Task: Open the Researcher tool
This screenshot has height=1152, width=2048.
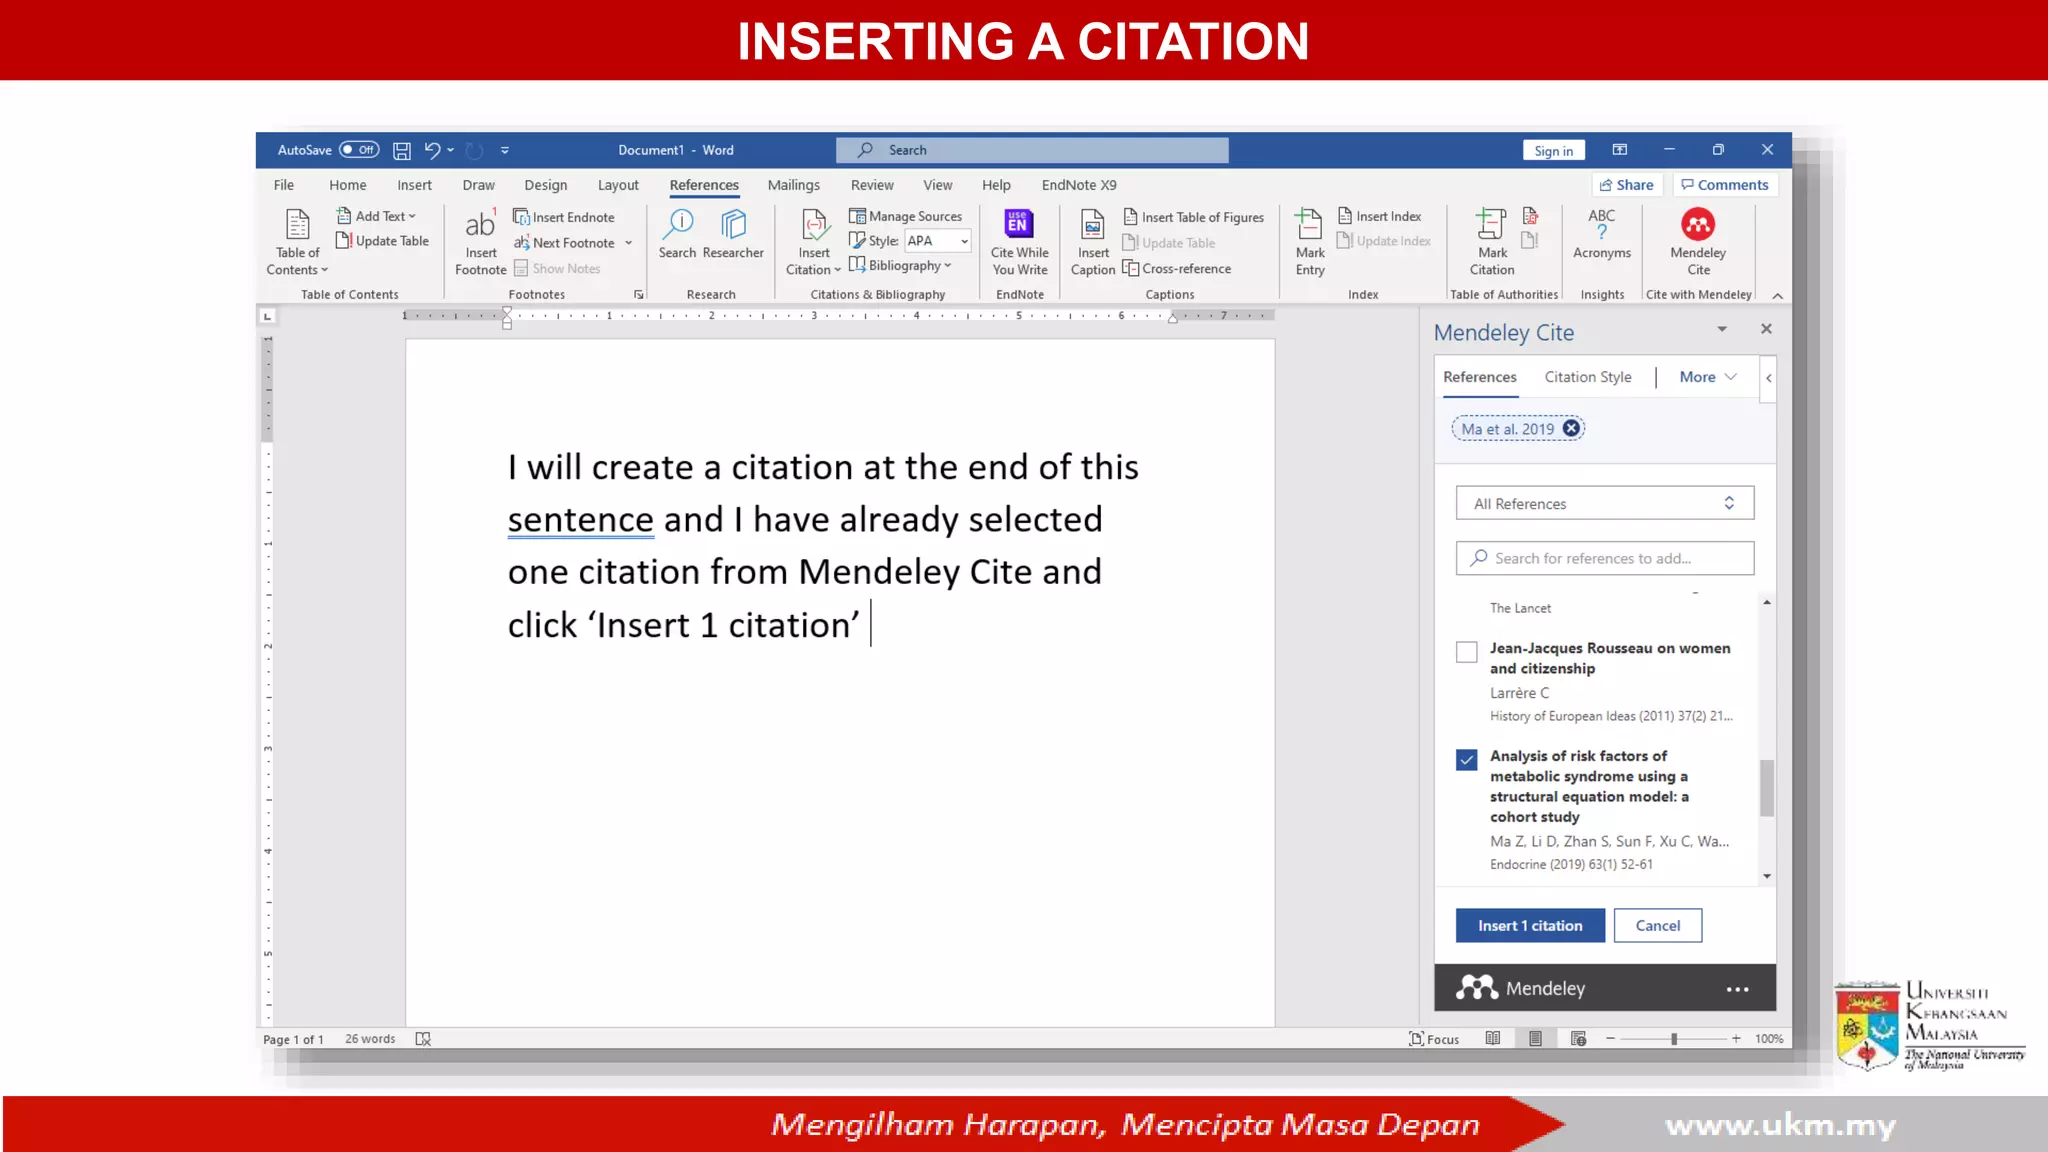Action: click(733, 235)
